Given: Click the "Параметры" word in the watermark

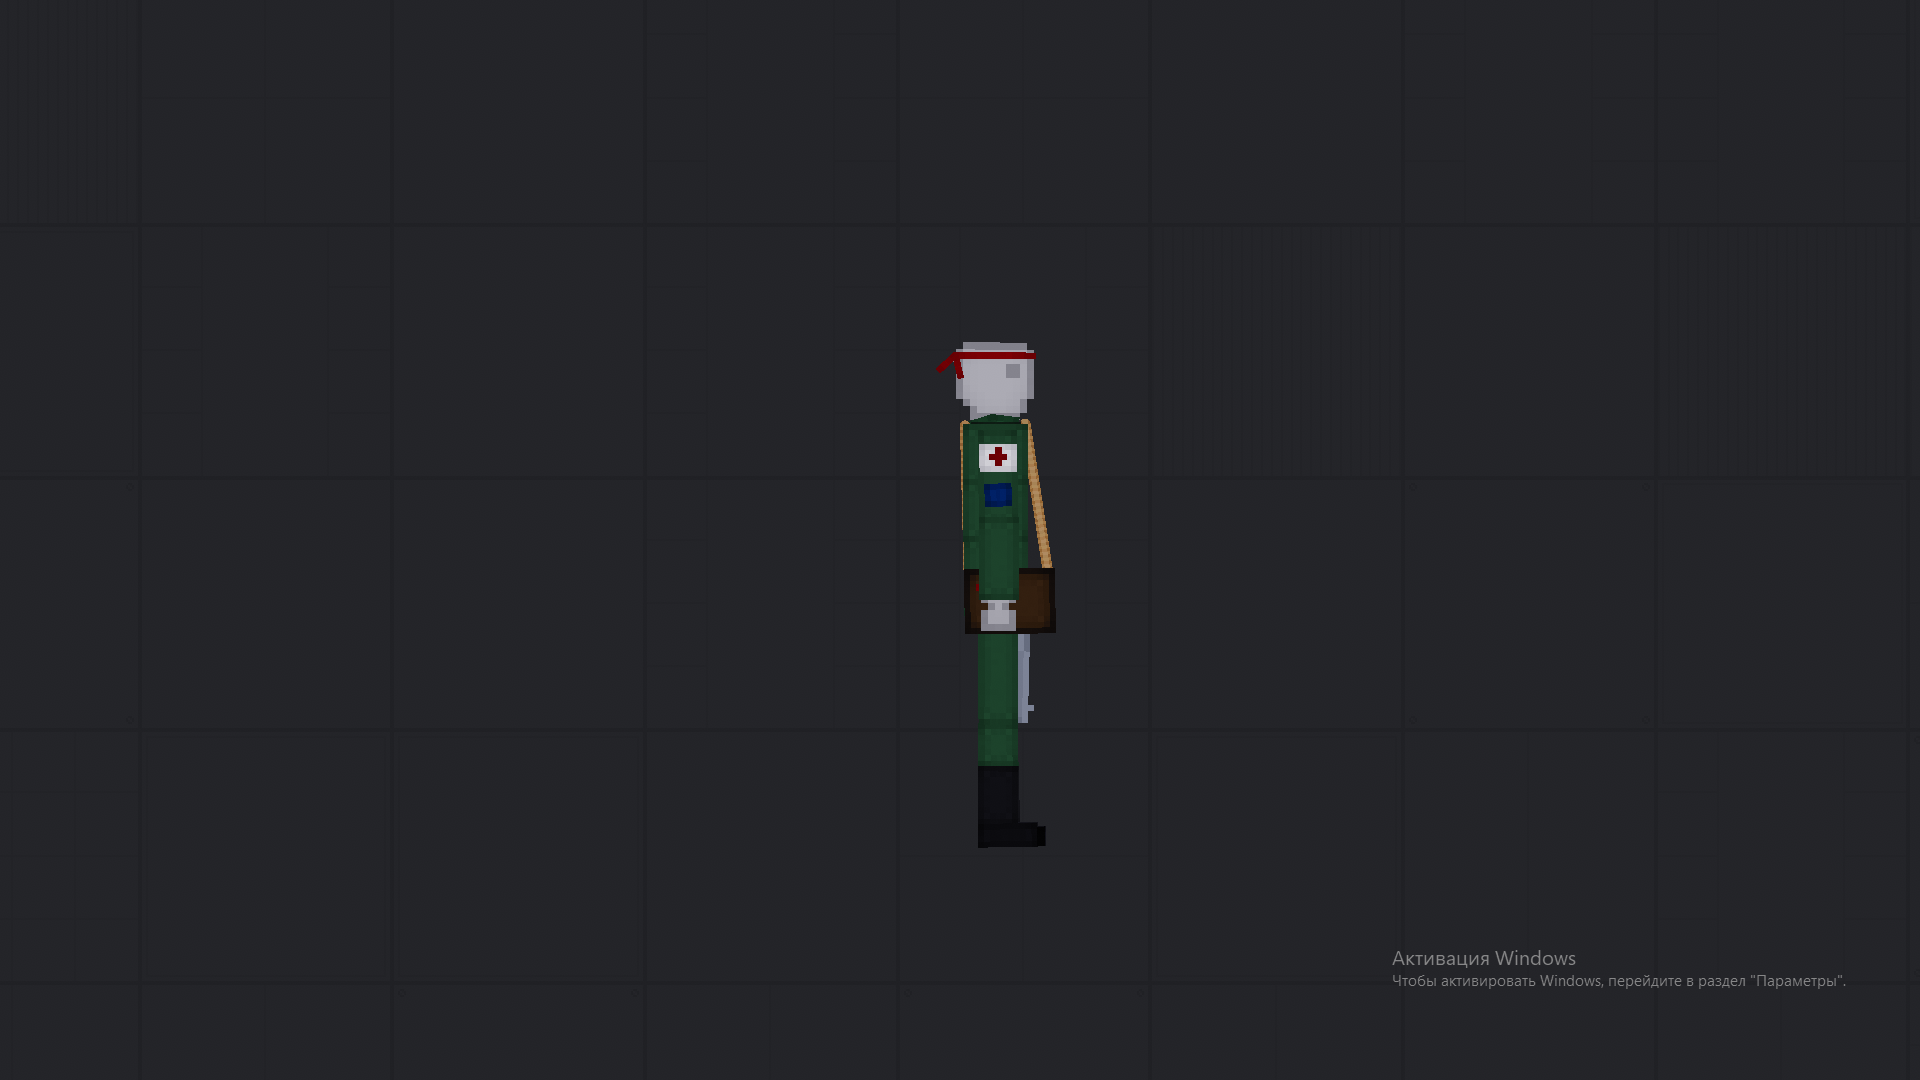Looking at the screenshot, I should coord(1797,981).
